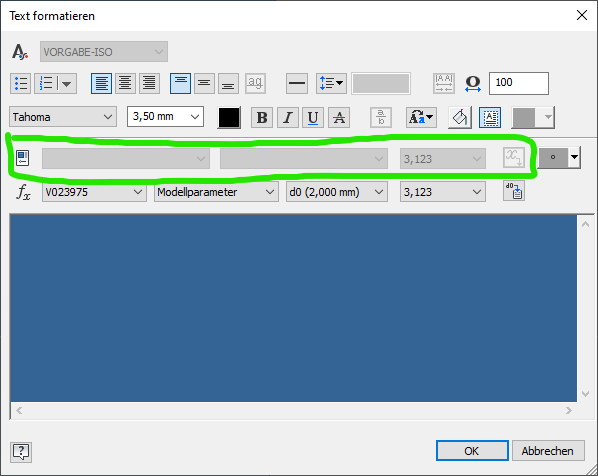Open the Modellparameter source dropdown
Image resolution: width=598 pixels, height=476 pixels.
(216, 192)
